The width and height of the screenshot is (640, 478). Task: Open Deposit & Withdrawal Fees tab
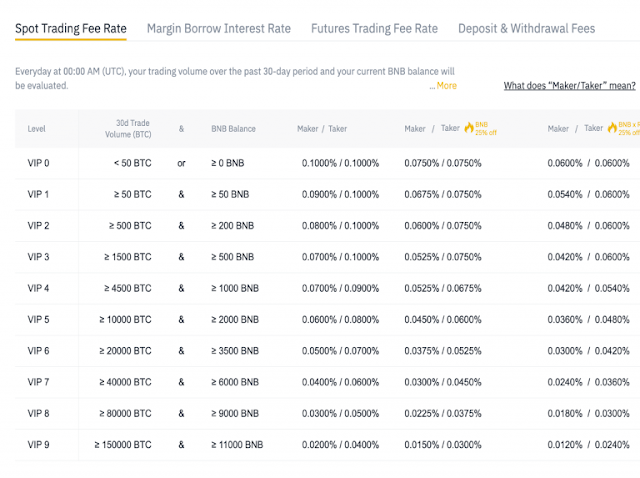coord(526,28)
